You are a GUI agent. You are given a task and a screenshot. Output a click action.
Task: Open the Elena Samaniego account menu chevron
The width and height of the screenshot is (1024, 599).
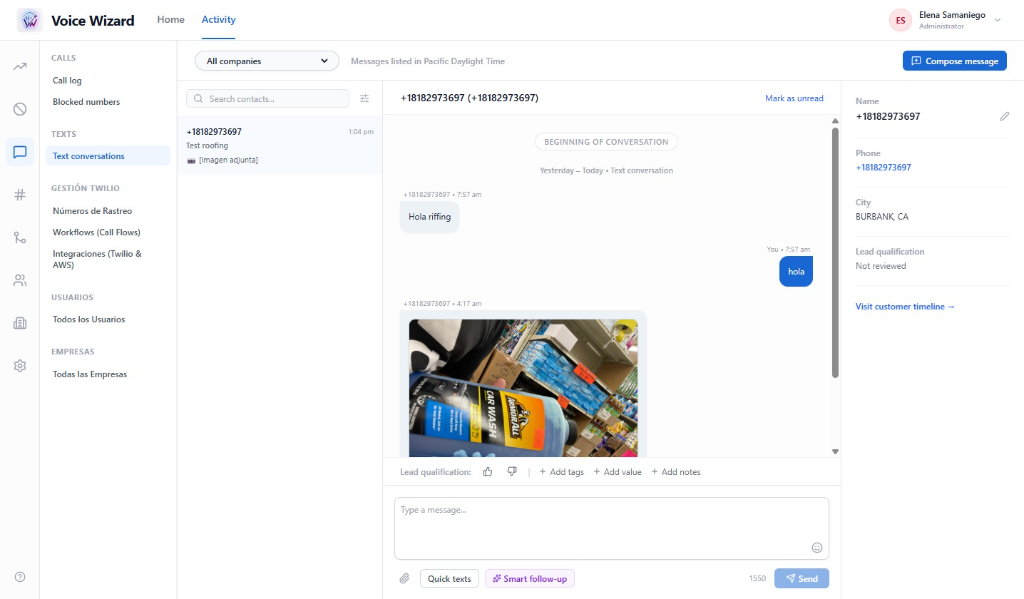(x=998, y=20)
